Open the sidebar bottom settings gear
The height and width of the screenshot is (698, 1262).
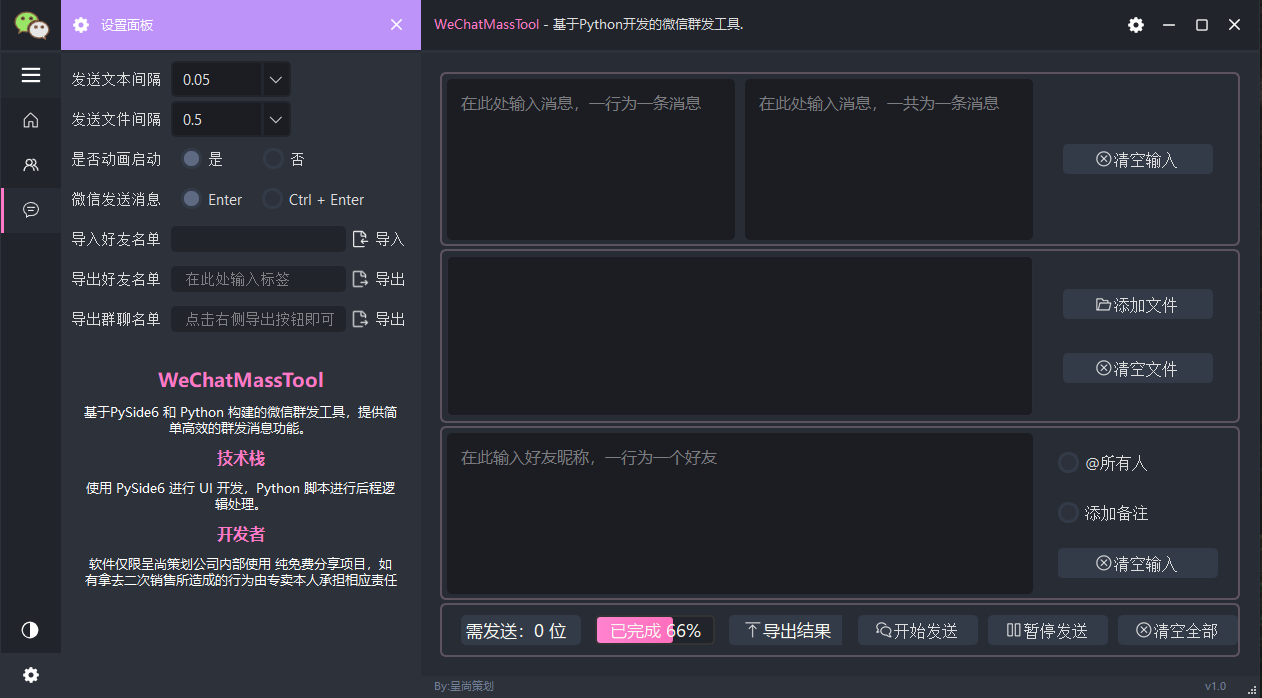click(31, 675)
